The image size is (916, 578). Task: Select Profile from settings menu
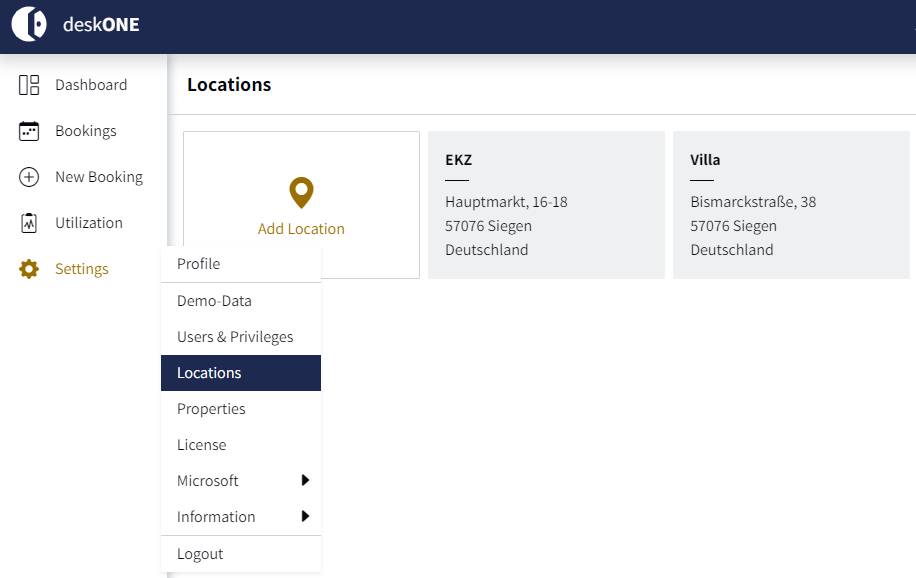(241, 264)
